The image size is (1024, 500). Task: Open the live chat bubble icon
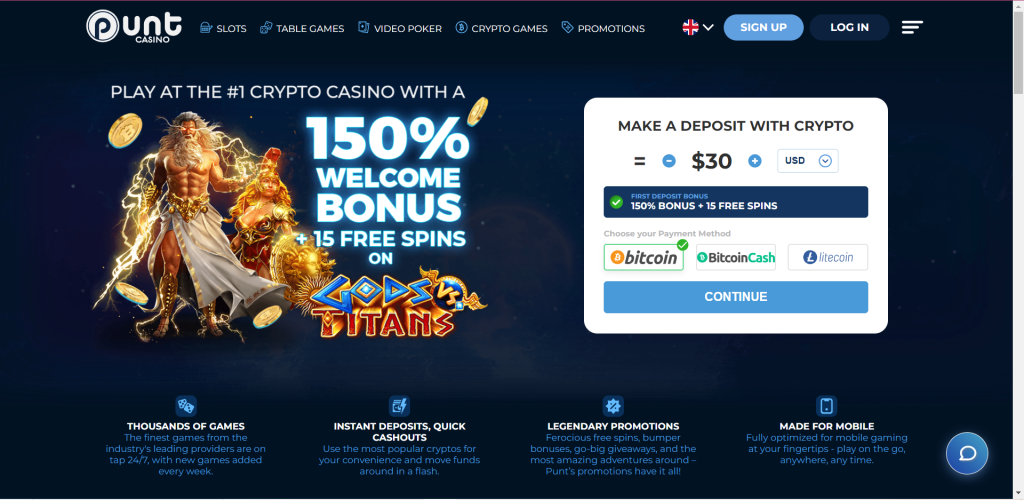pos(967,453)
